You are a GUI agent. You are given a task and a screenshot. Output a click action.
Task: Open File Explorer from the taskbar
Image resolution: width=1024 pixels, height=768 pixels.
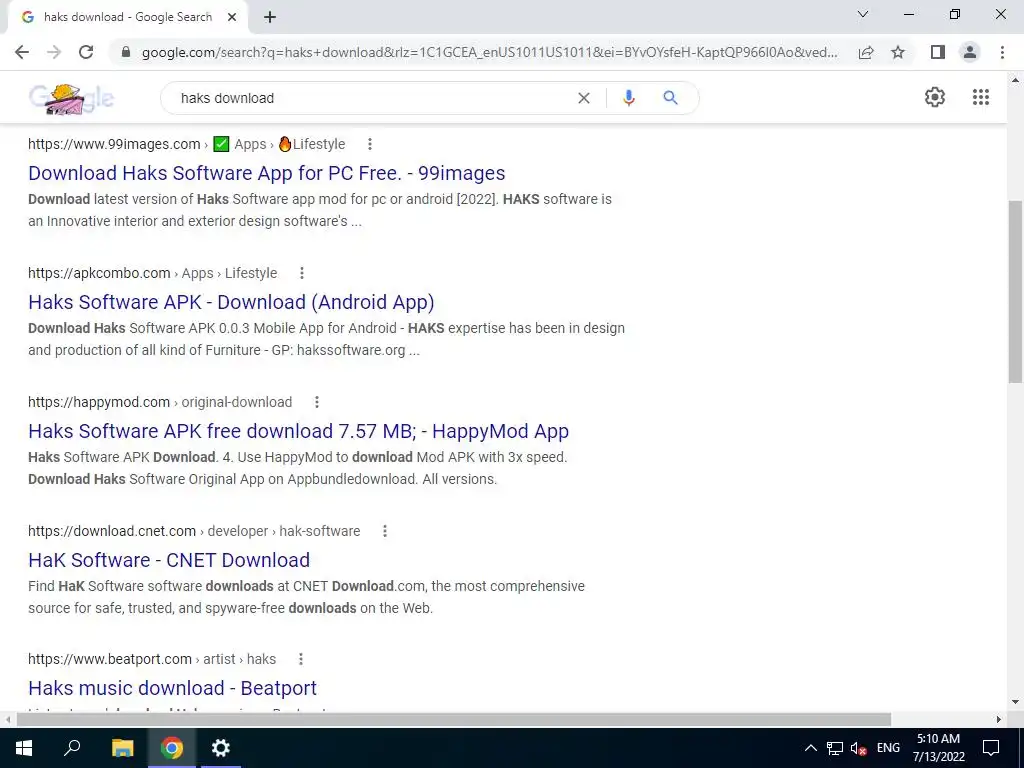[x=122, y=748]
